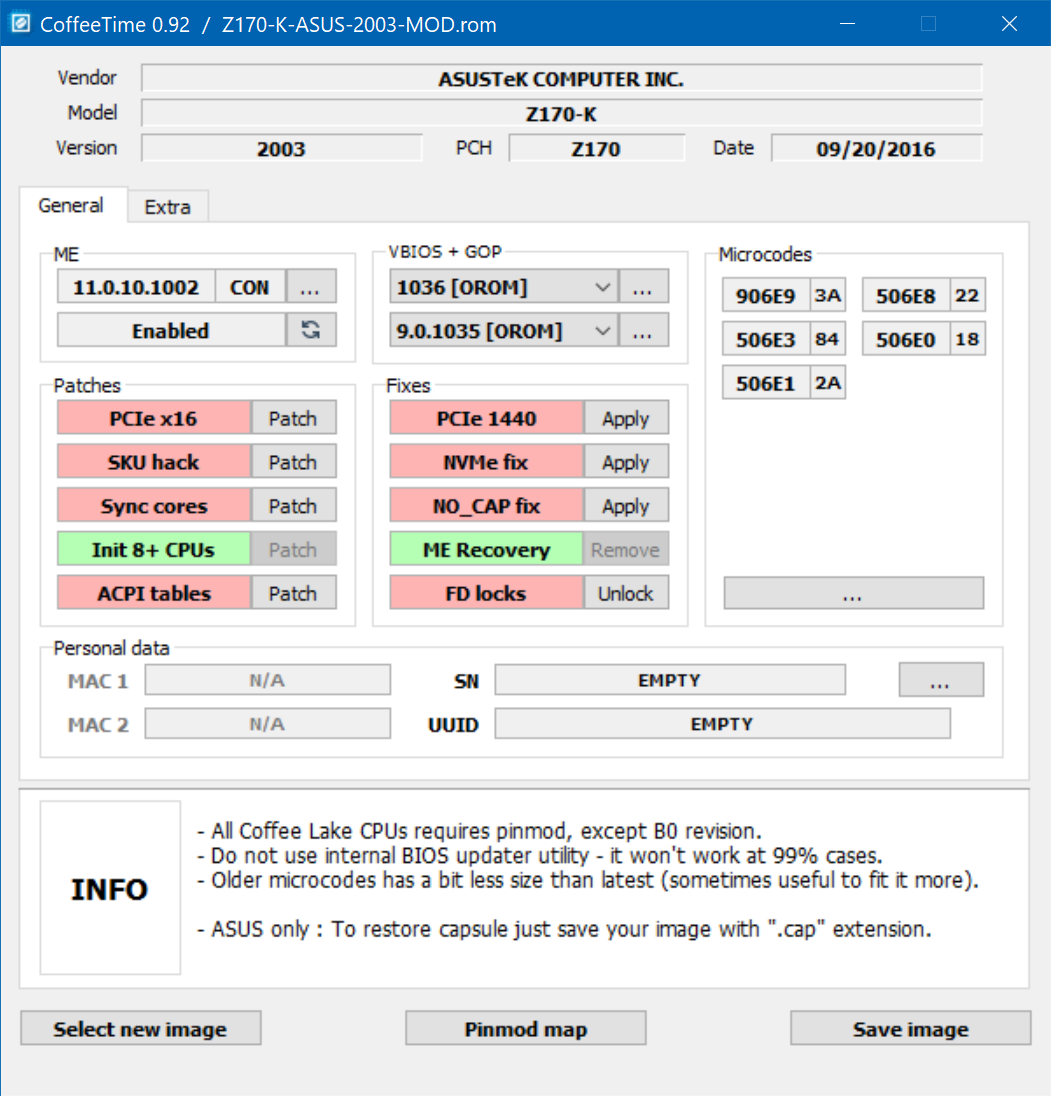
Task: Click Select new image button
Action: click(140, 1028)
